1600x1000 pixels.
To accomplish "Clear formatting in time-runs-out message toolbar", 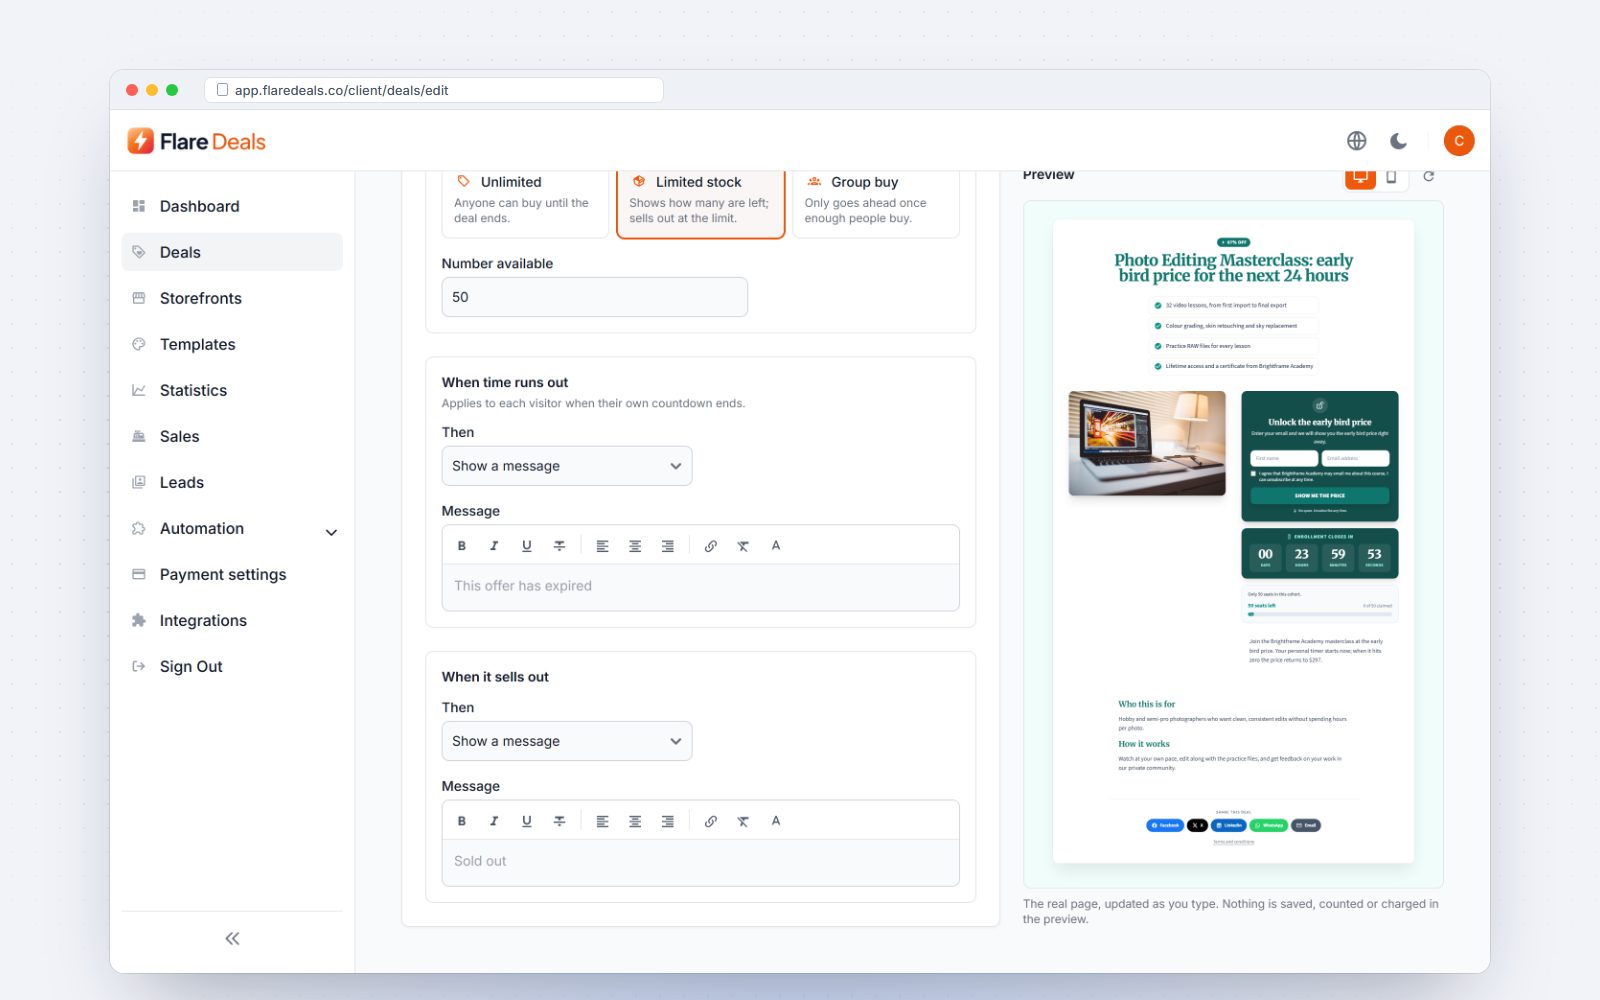I will click(x=743, y=546).
